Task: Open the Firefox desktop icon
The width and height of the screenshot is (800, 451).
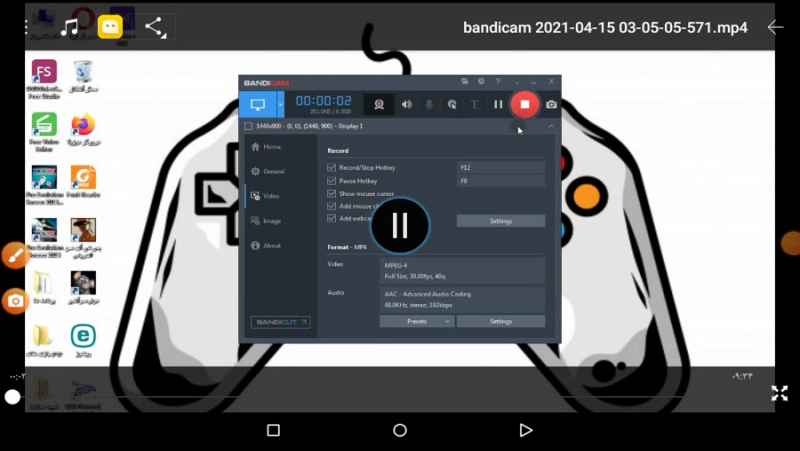Action: (x=83, y=125)
